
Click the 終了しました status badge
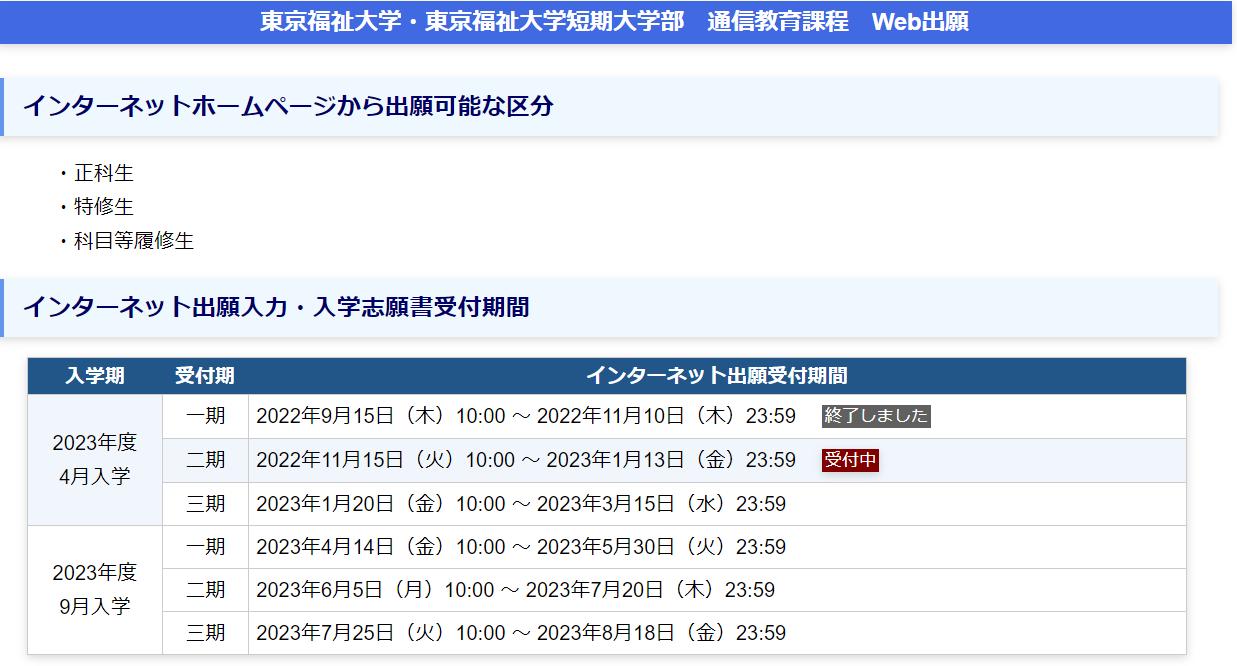coord(876,416)
